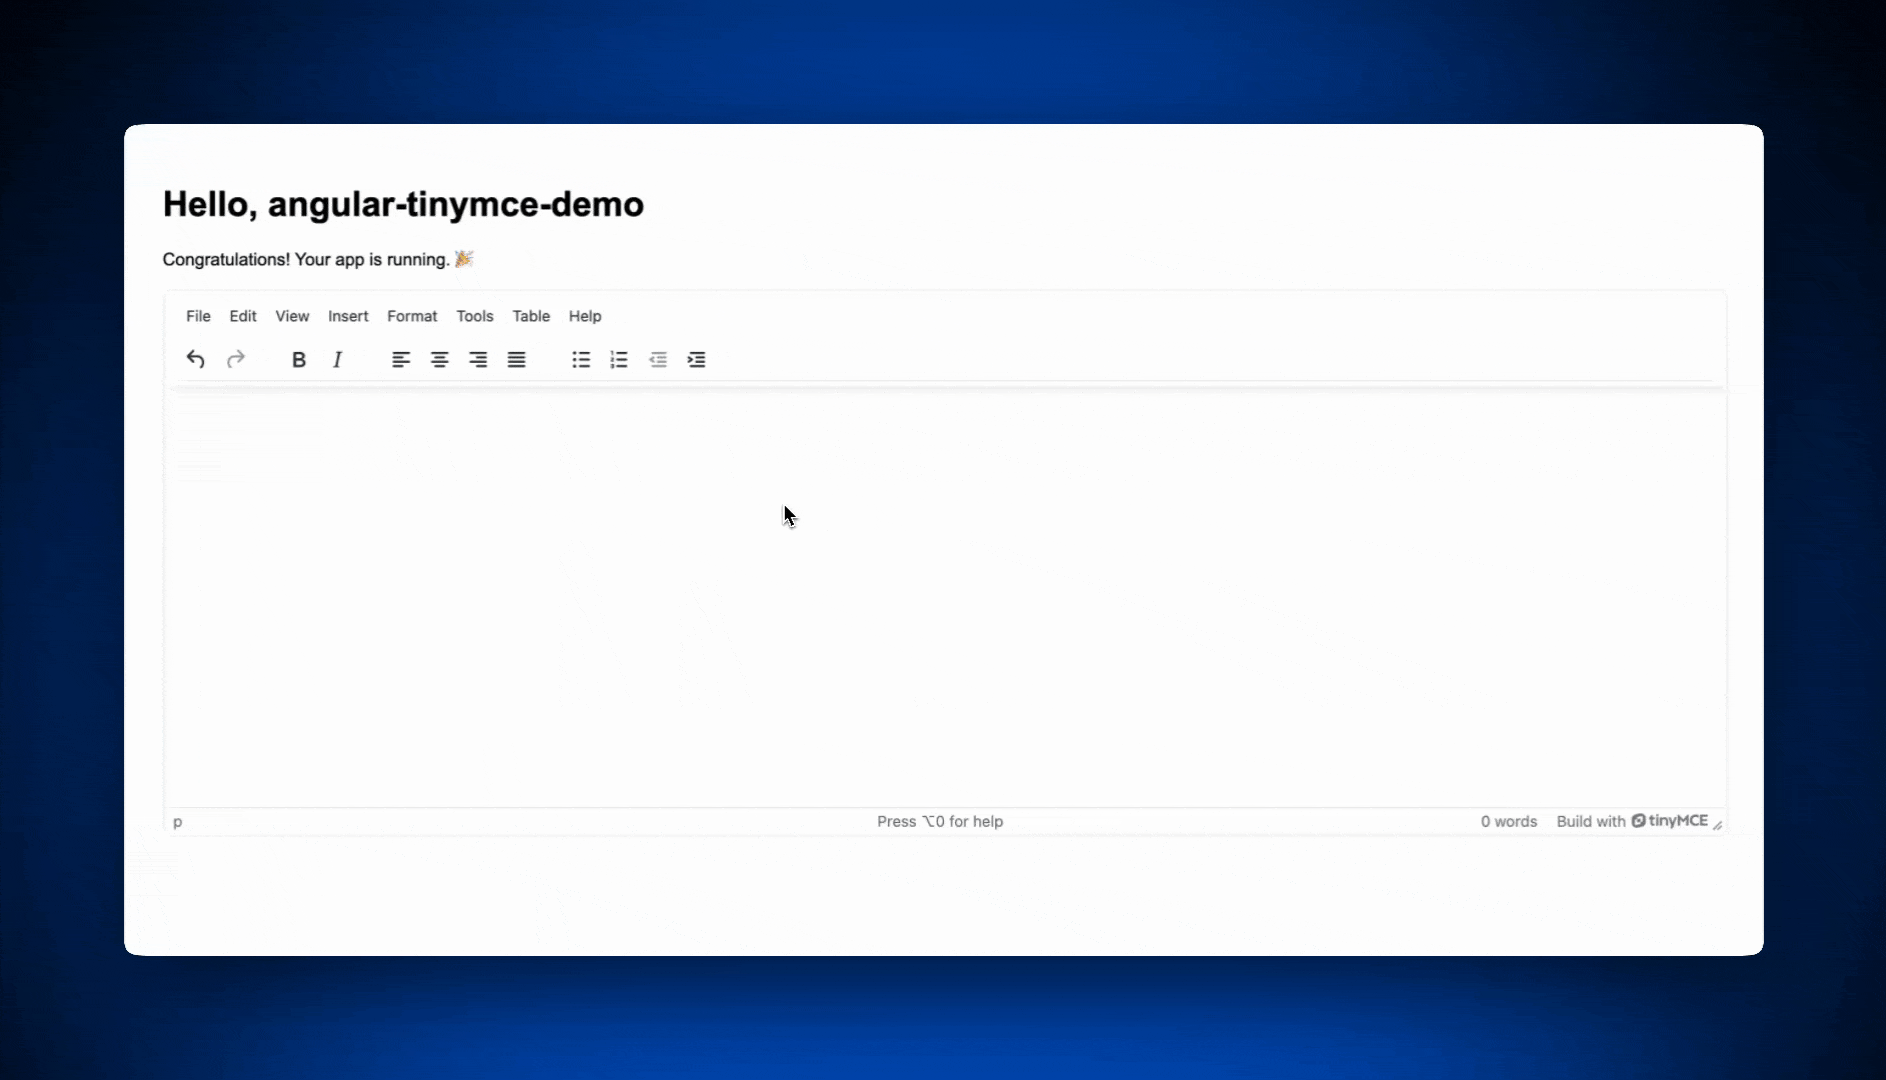Open the Tools menu
This screenshot has height=1080, width=1886.
(475, 316)
